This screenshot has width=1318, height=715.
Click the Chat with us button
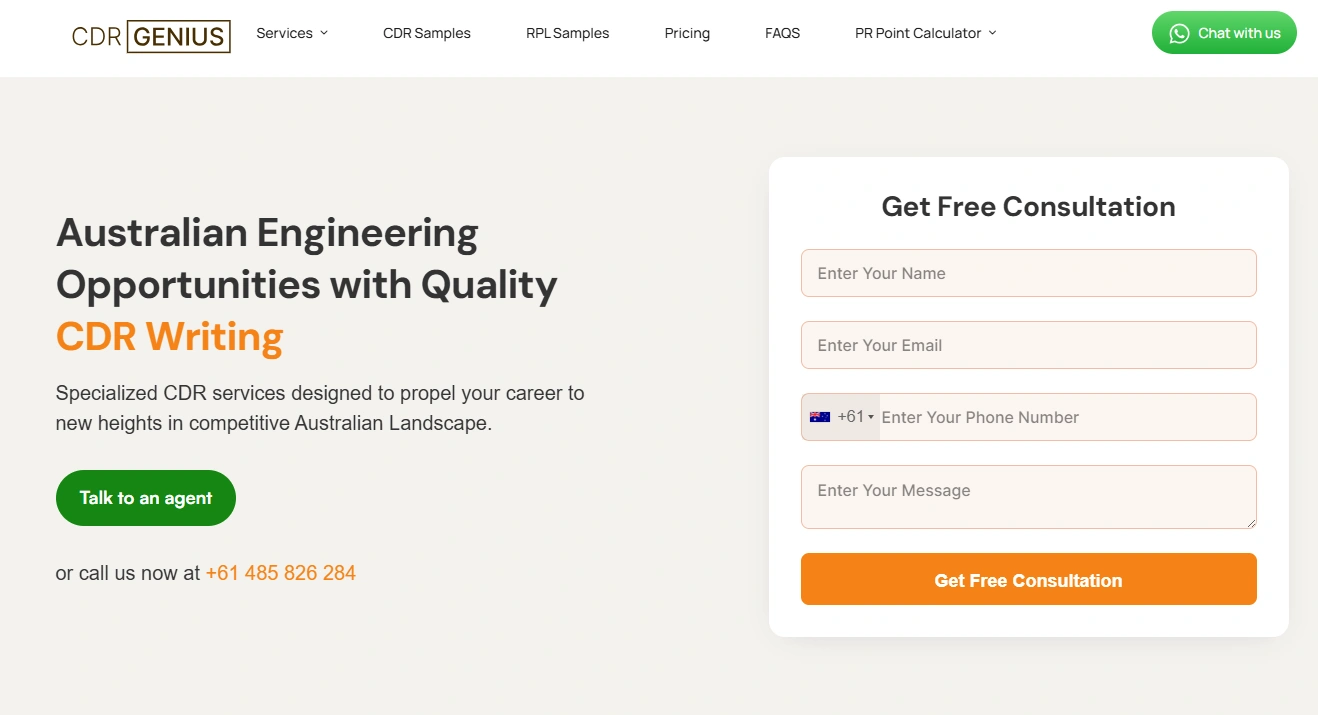(x=1224, y=33)
